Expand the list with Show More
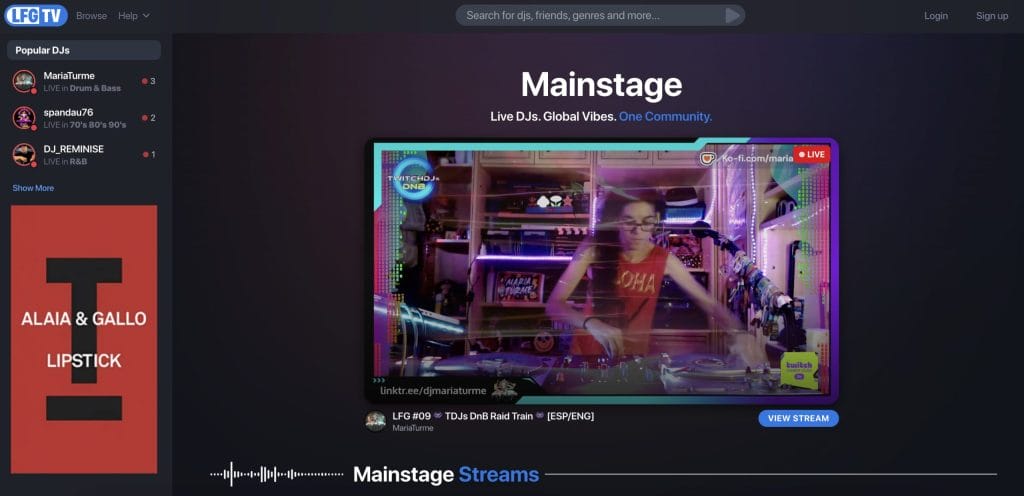The width and height of the screenshot is (1024, 496). pyautogui.click(x=33, y=188)
